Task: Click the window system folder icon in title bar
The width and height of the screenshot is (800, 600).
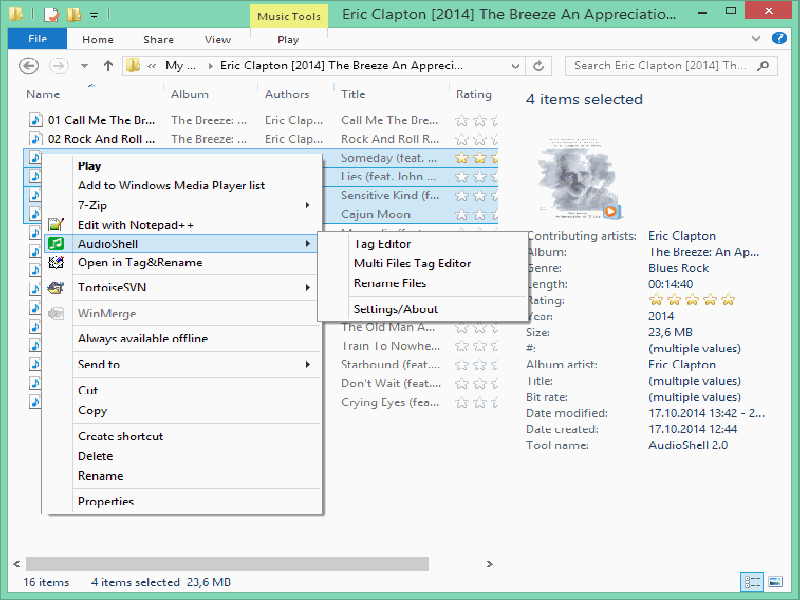Action: 16,14
